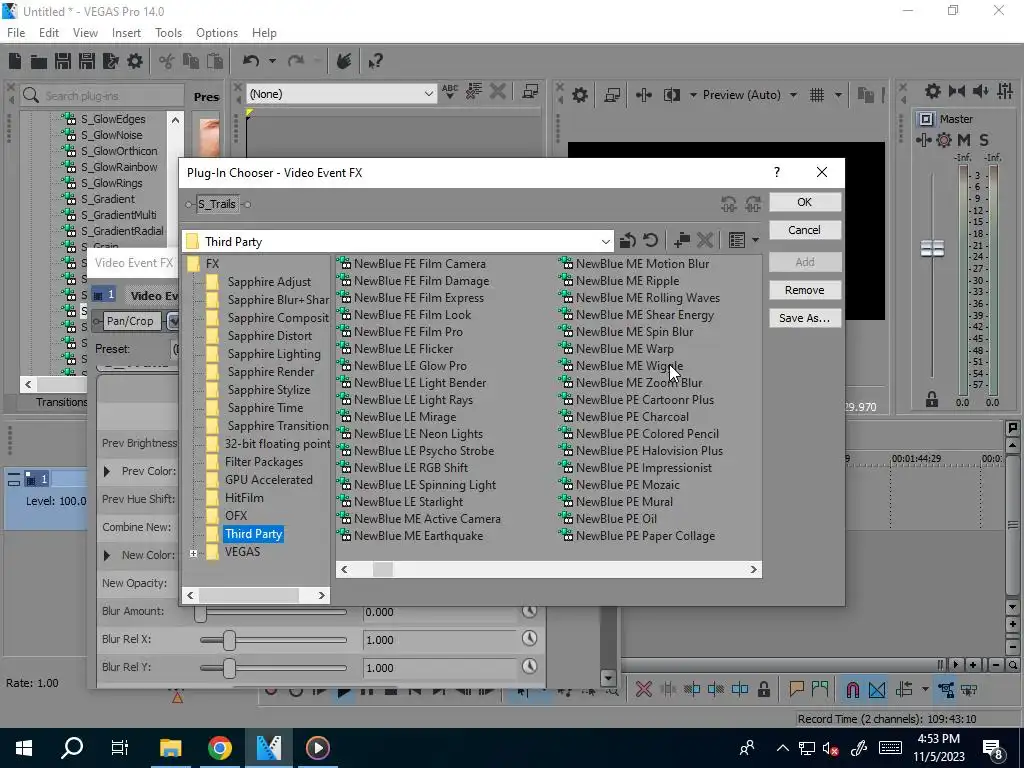
Task: Open the Options menu
Action: click(x=217, y=33)
